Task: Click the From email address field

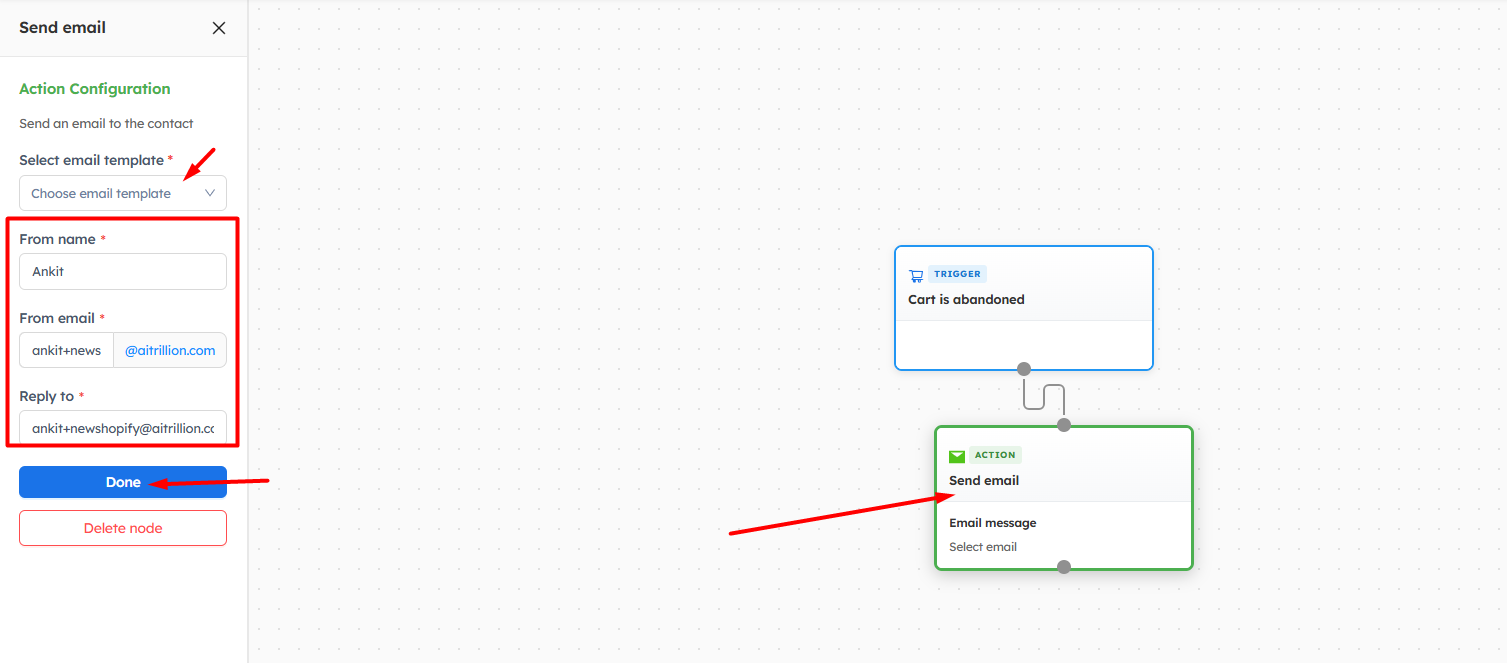Action: pos(67,351)
